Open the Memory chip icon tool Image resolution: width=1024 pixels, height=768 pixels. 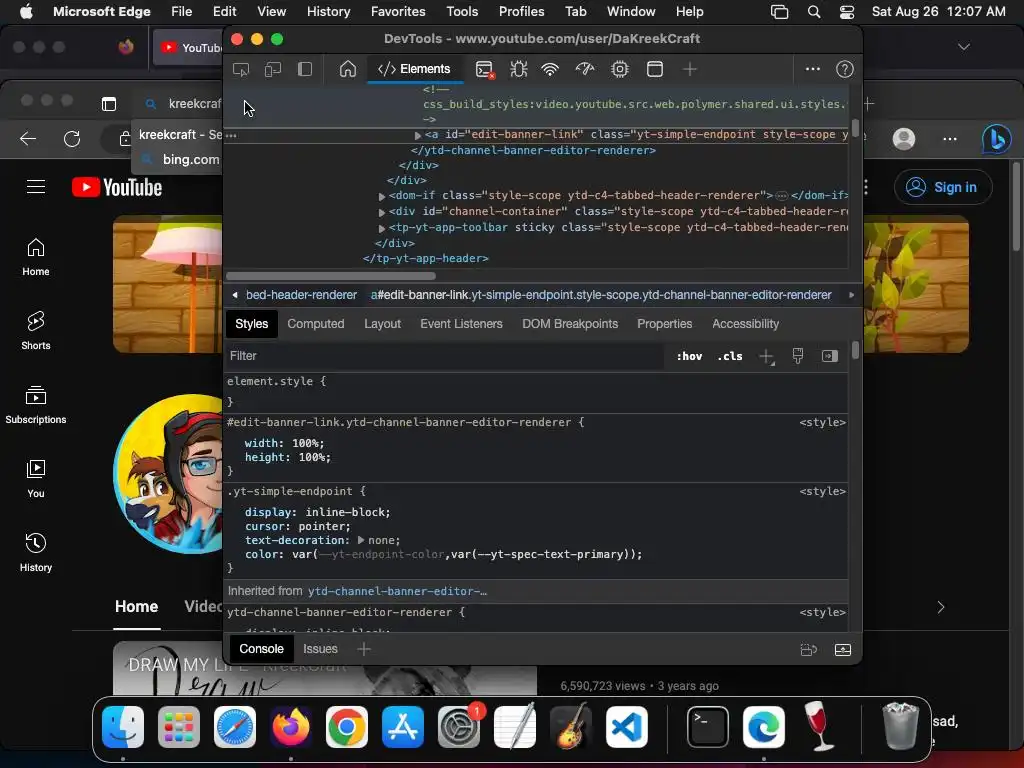620,69
